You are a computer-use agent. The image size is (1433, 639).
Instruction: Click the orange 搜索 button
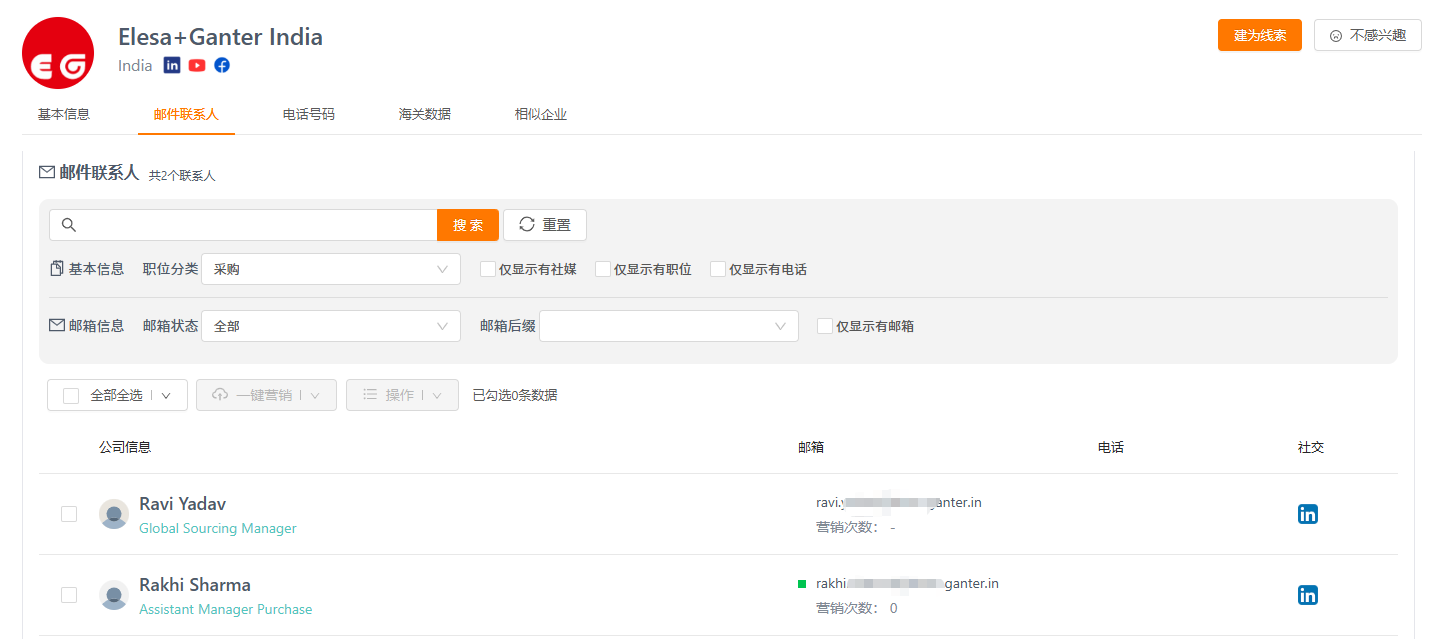(x=468, y=225)
